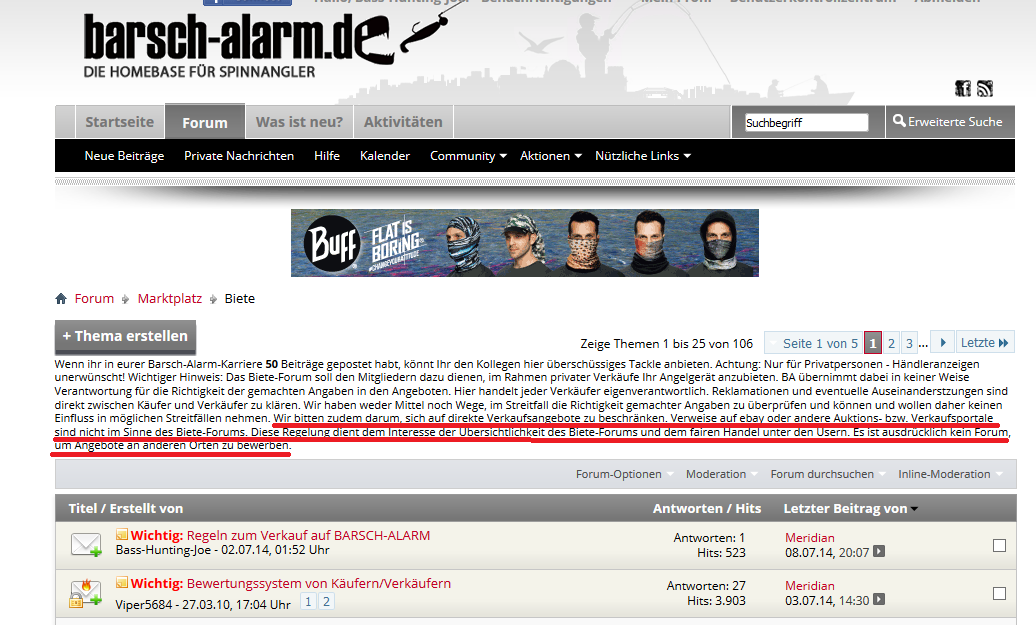Image resolution: width=1036 pixels, height=625 pixels.
Task: Go to next page arrow in pagination
Action: tap(943, 343)
